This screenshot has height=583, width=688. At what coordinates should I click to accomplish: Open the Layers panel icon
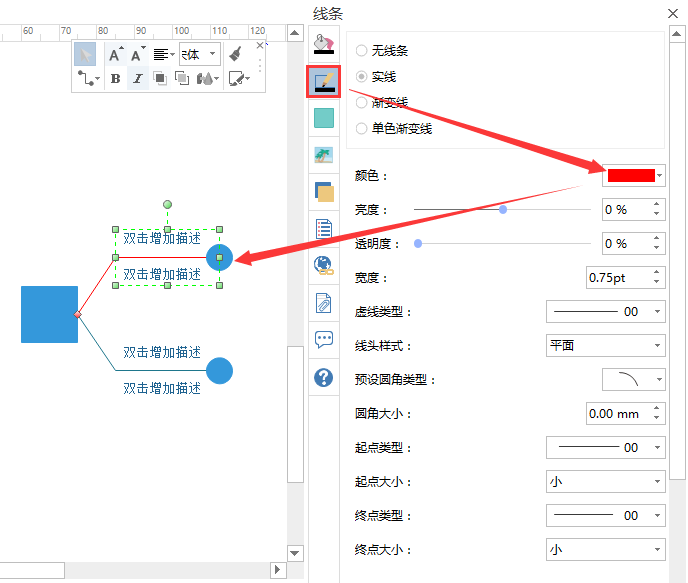(324, 192)
